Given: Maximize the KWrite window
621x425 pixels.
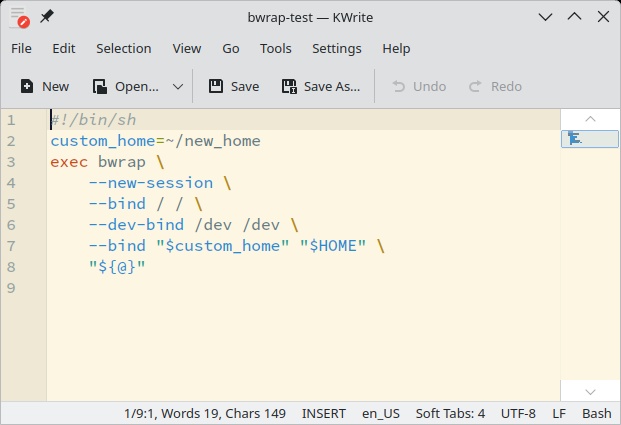Looking at the screenshot, I should coord(574,17).
